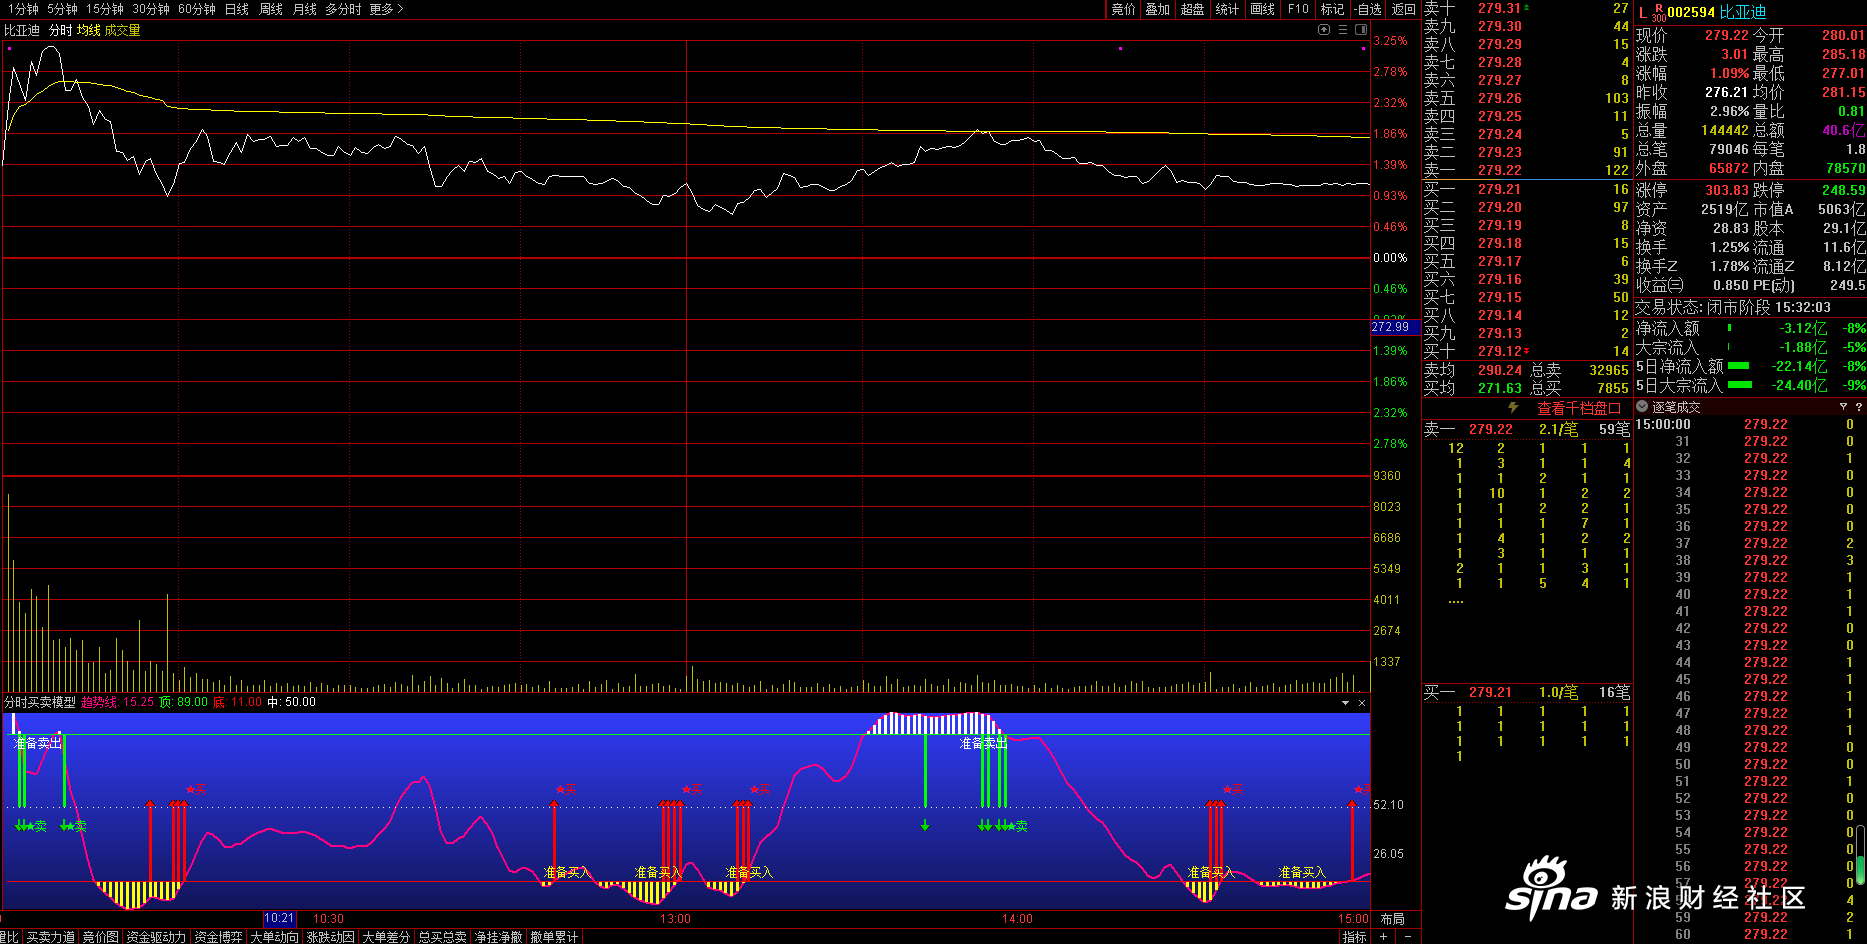This screenshot has height=944, width=1867.
Task: Toggle the side panel layout icon
Action: 1361,30
